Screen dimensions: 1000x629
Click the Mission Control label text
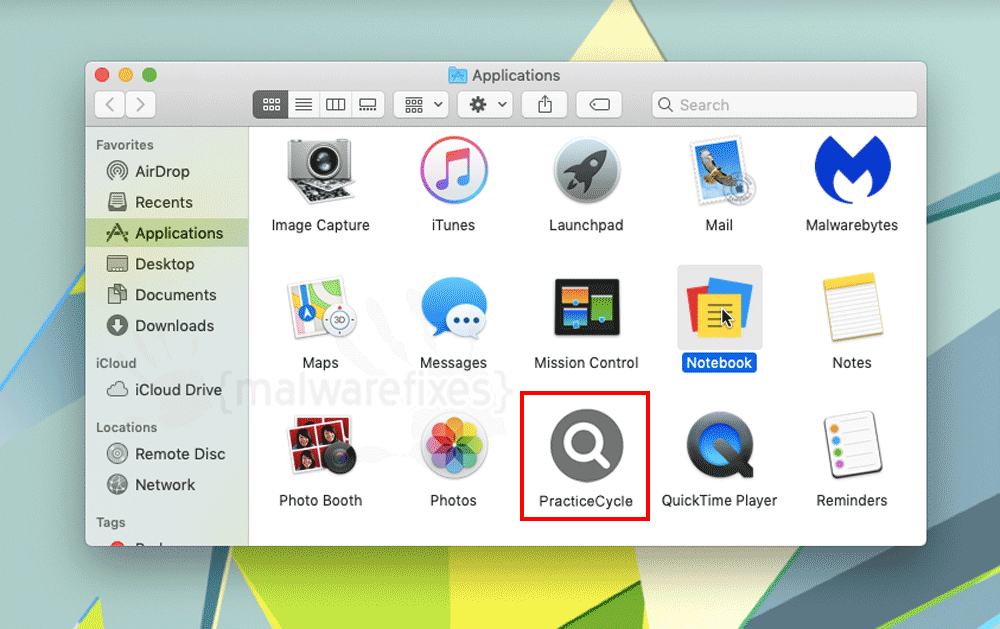(586, 363)
